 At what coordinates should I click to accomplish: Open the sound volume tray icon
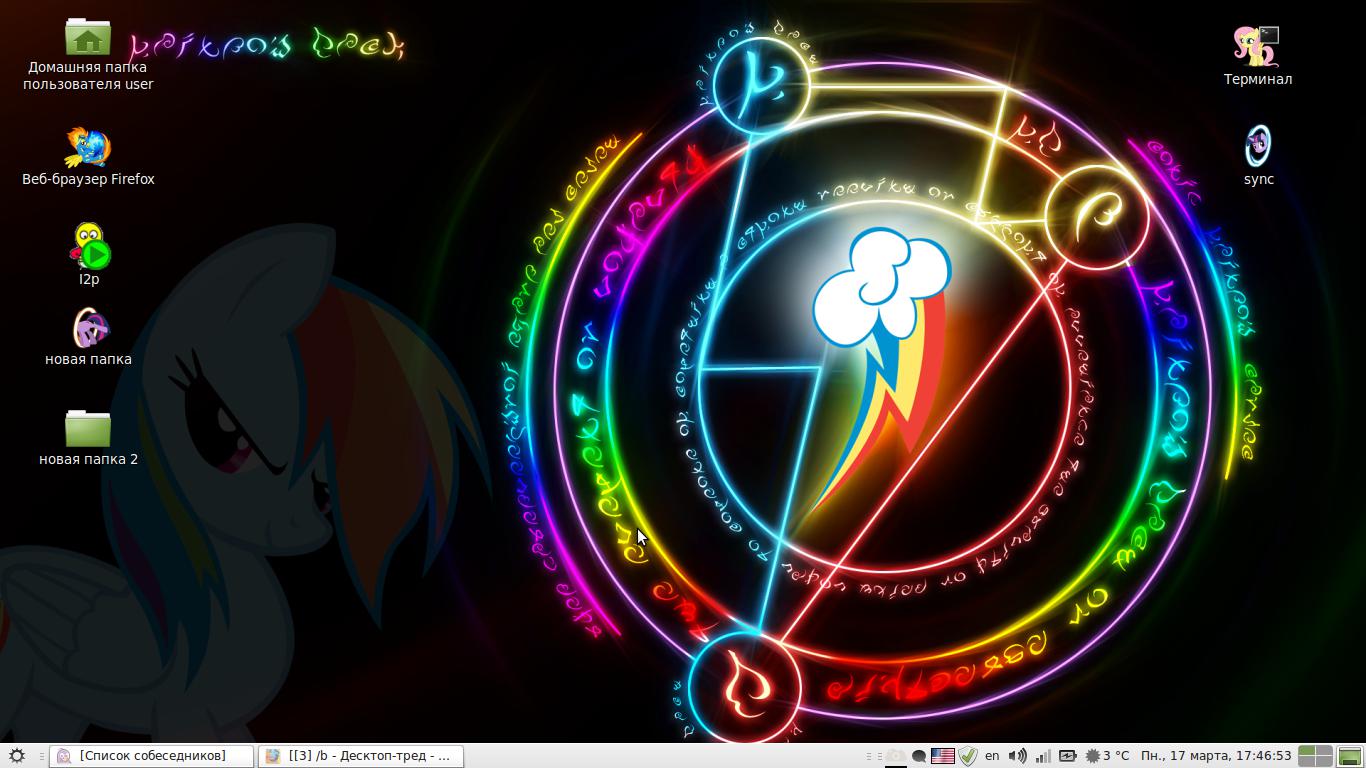click(x=1018, y=756)
